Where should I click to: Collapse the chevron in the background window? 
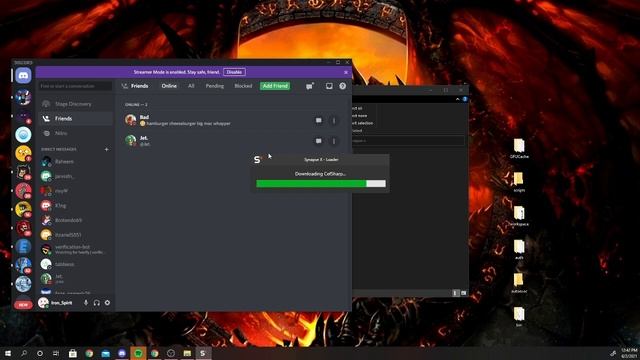click(458, 99)
